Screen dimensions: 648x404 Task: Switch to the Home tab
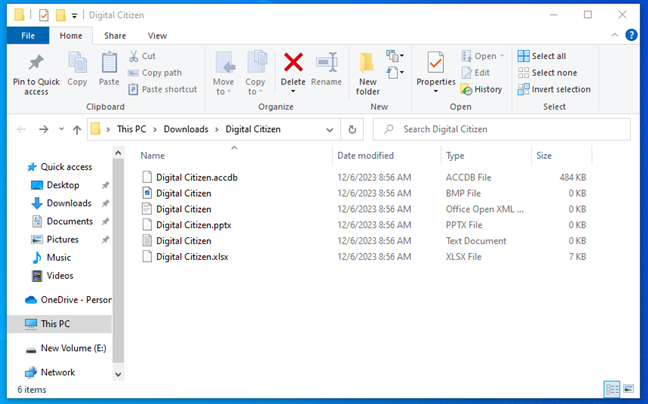pos(71,36)
